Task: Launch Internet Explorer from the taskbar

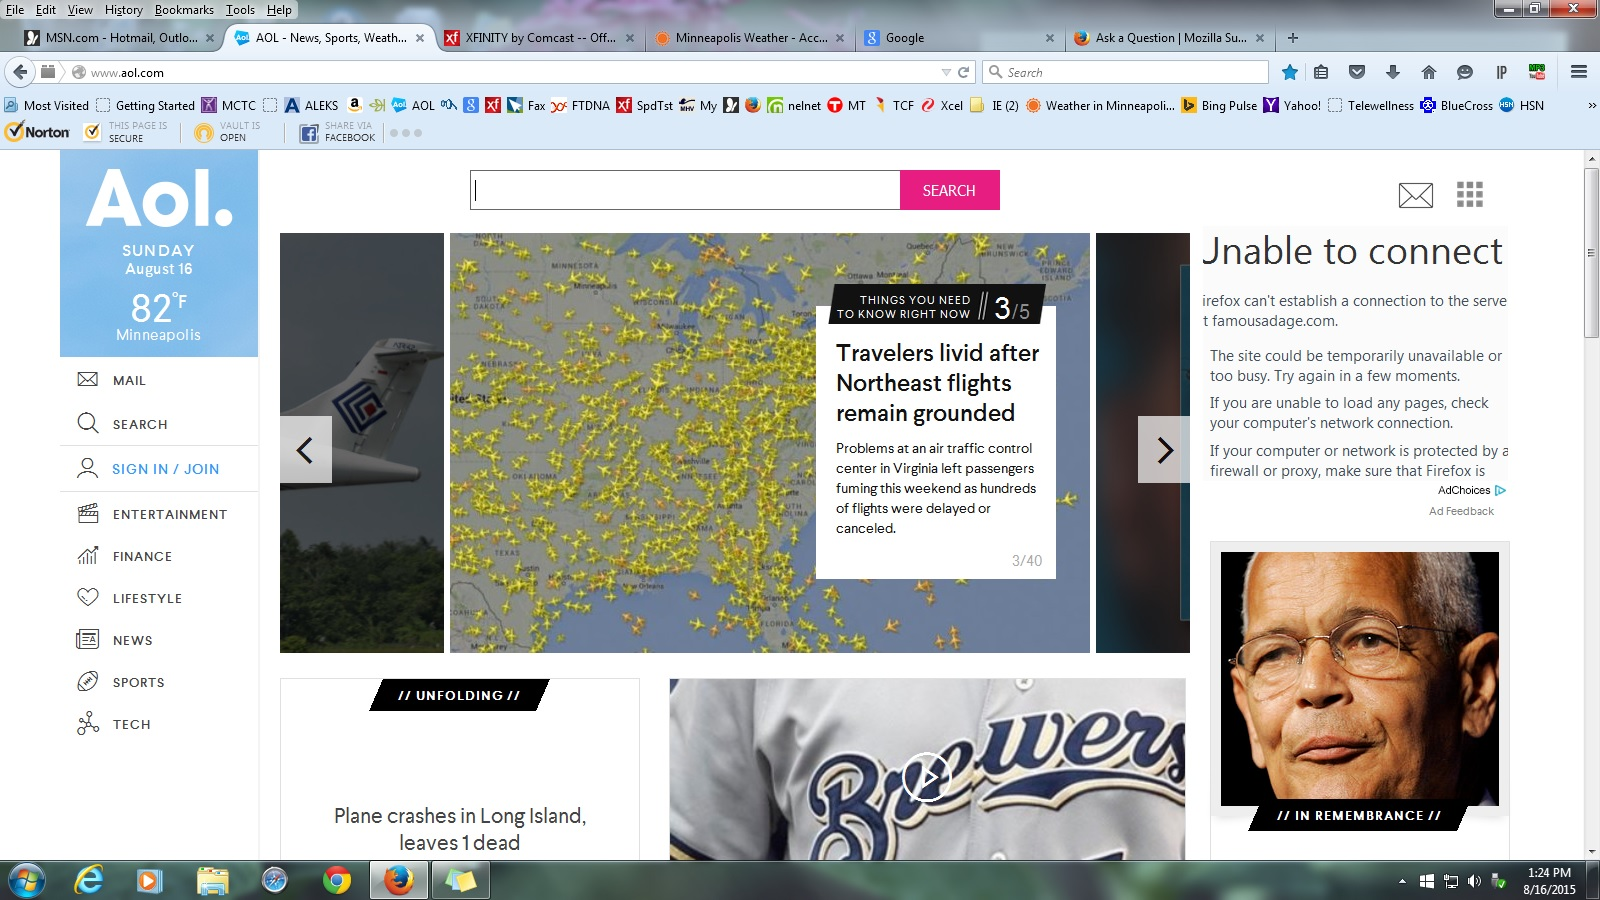Action: [x=89, y=880]
